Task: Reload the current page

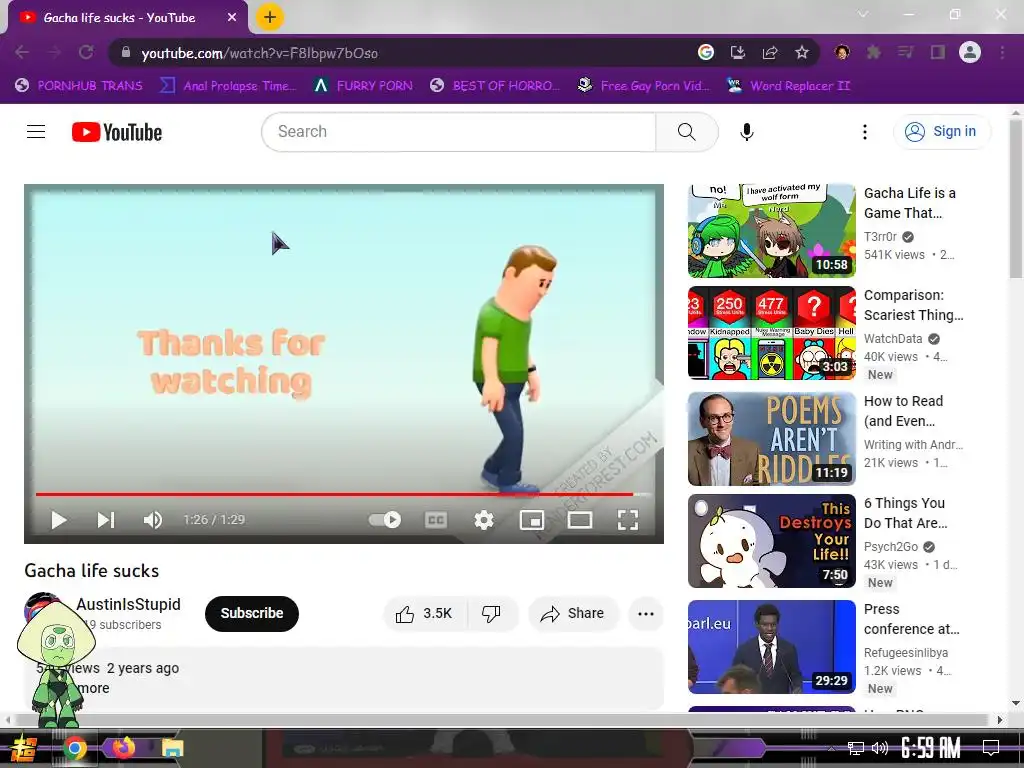Action: point(86,52)
